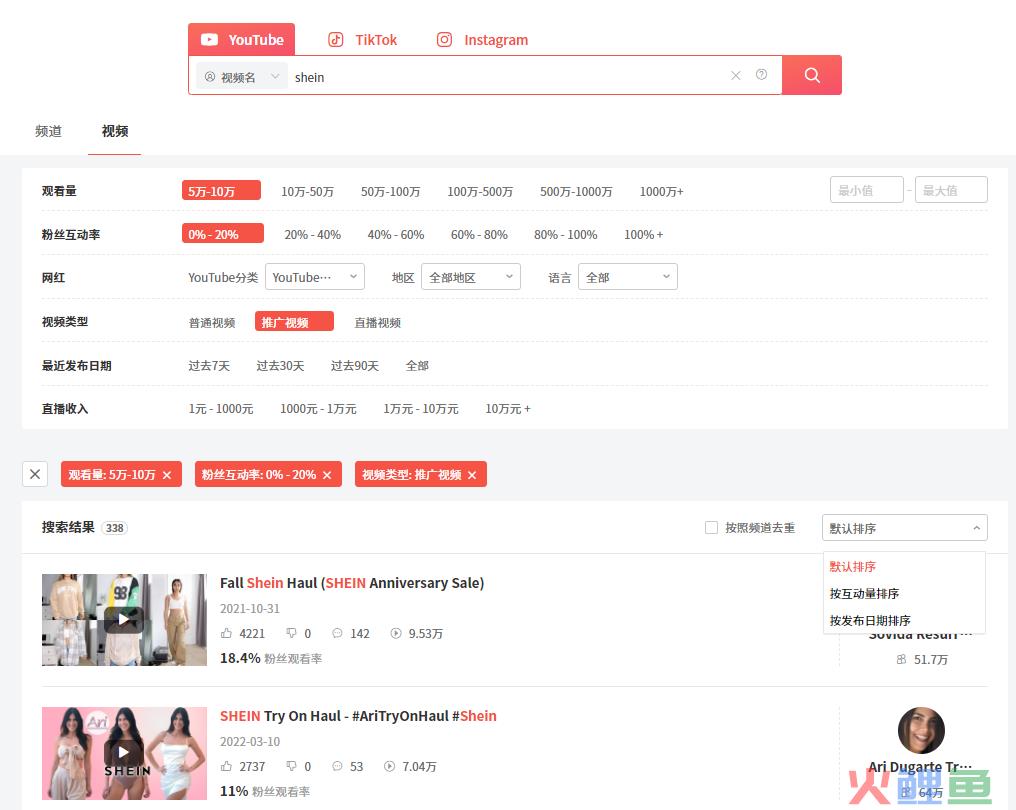Click the thumbs-up icon on Fall Shein Haul

pos(226,633)
